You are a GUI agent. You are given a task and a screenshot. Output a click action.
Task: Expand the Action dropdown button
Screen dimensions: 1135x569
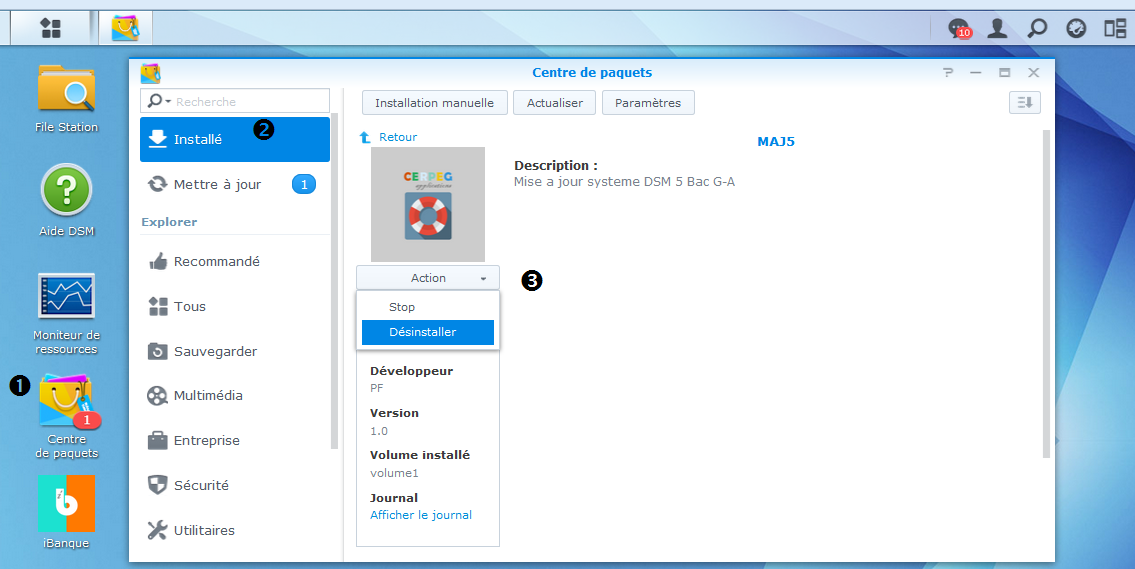(428, 278)
